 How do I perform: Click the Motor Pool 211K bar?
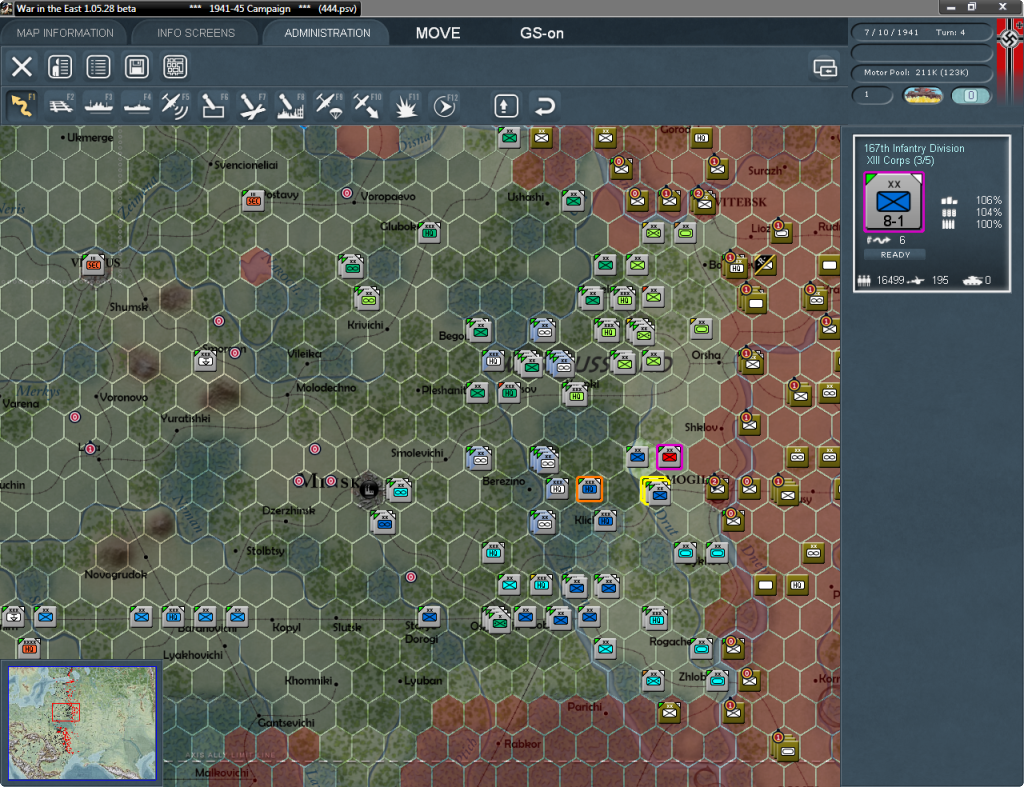tap(922, 72)
